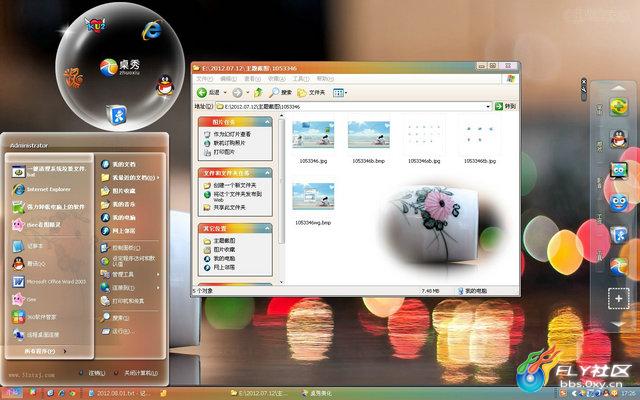Click the 转到 Go button
Viewport: 640px width, 400px height.
[505, 106]
